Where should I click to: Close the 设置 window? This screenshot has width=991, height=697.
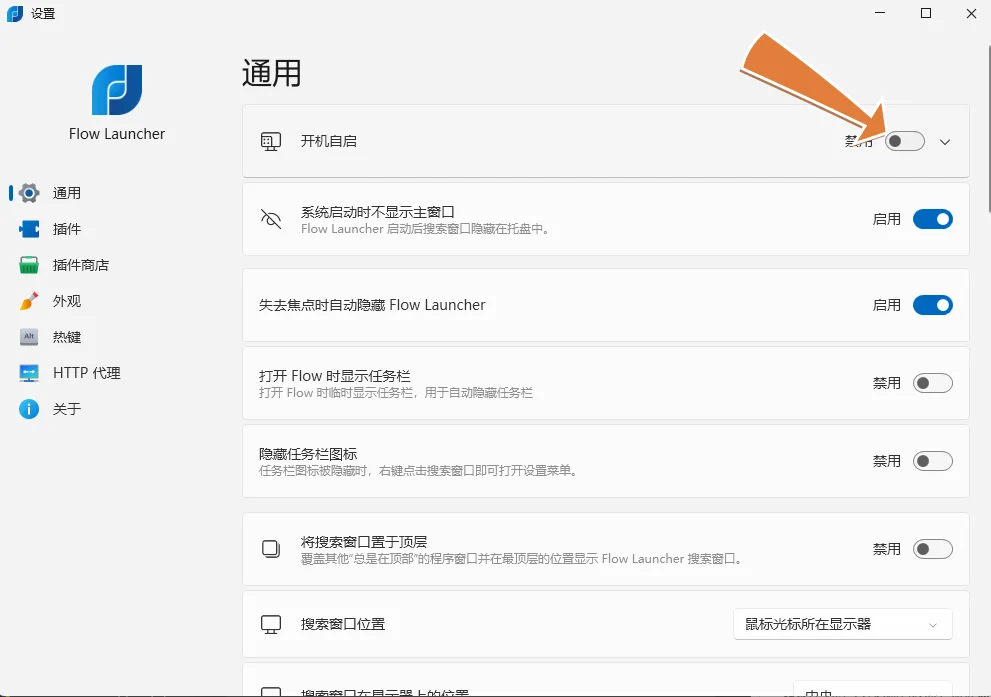pyautogui.click(x=971, y=13)
